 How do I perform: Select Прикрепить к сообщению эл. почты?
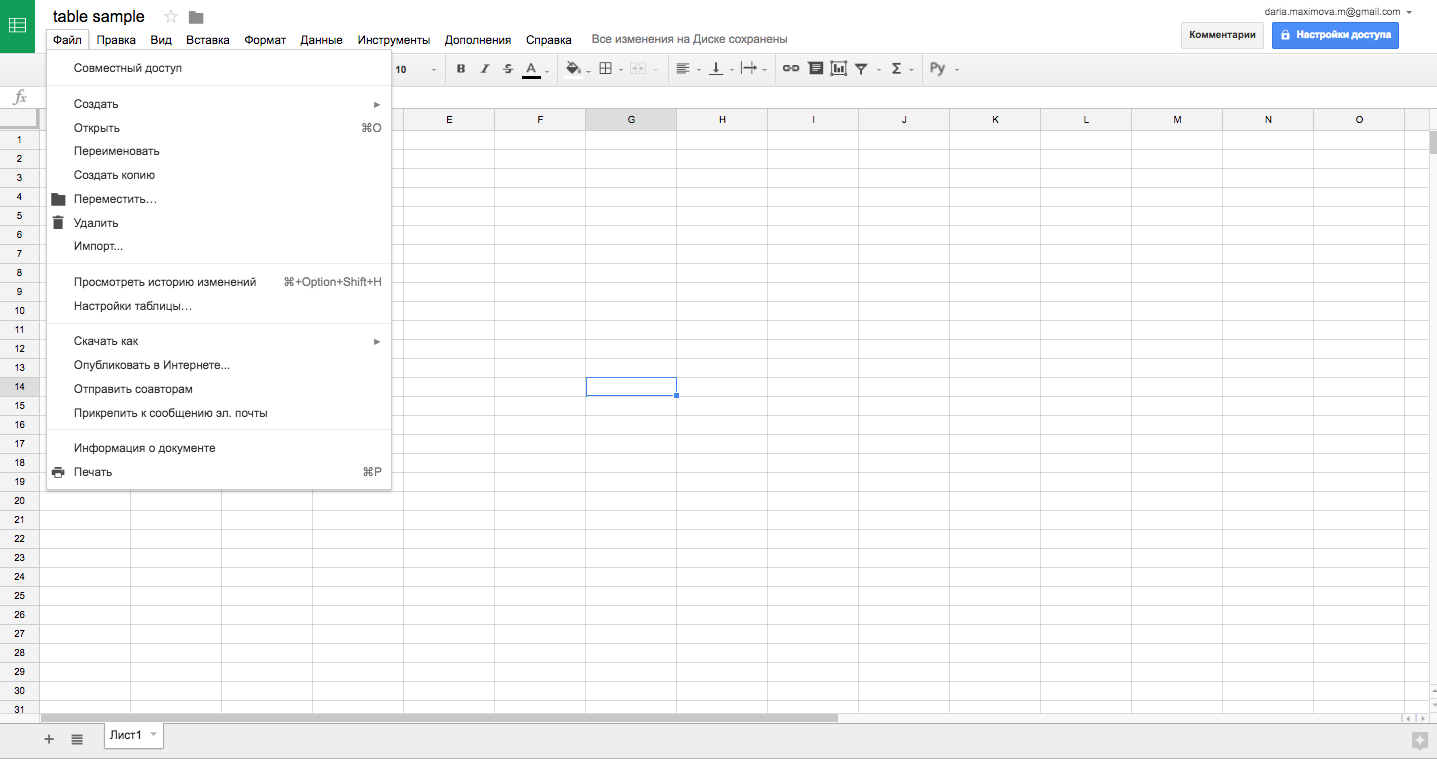click(x=219, y=413)
